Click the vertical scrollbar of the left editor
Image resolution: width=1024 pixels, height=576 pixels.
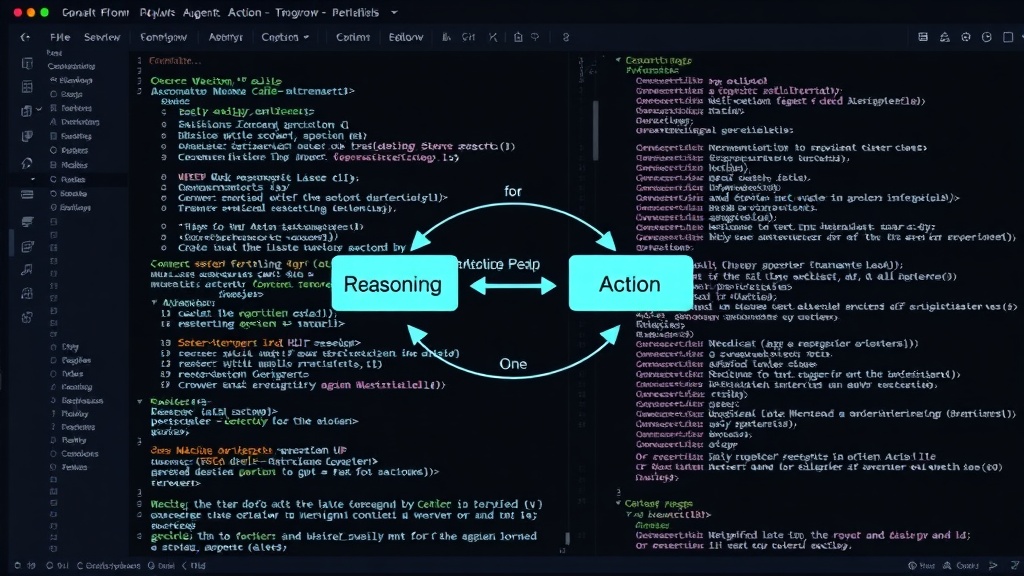[595, 131]
